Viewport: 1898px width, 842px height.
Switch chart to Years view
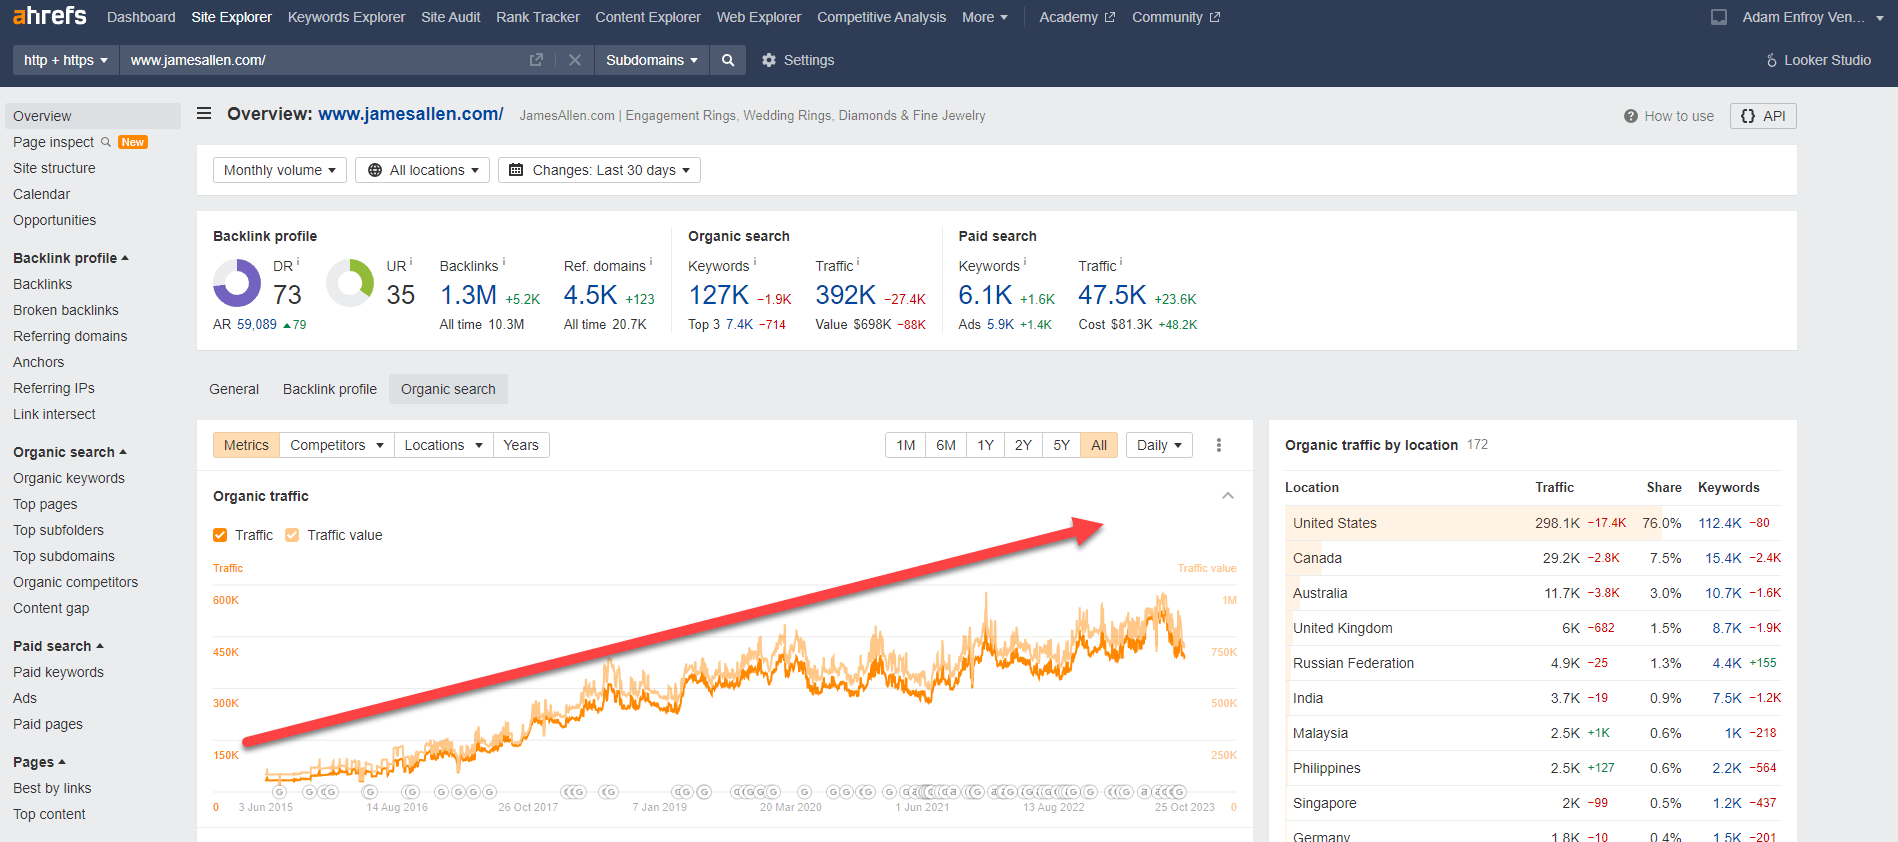click(x=521, y=445)
